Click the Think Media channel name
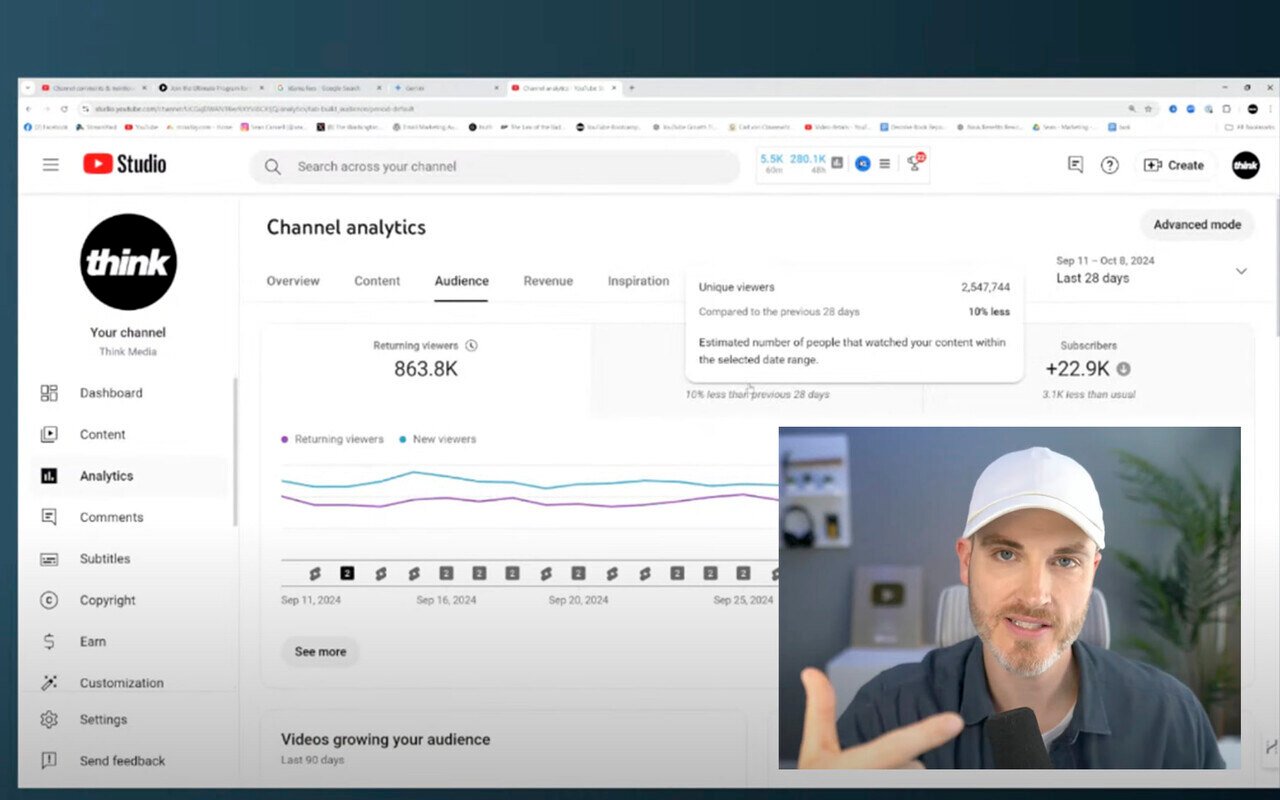The width and height of the screenshot is (1280, 800). coord(128,352)
